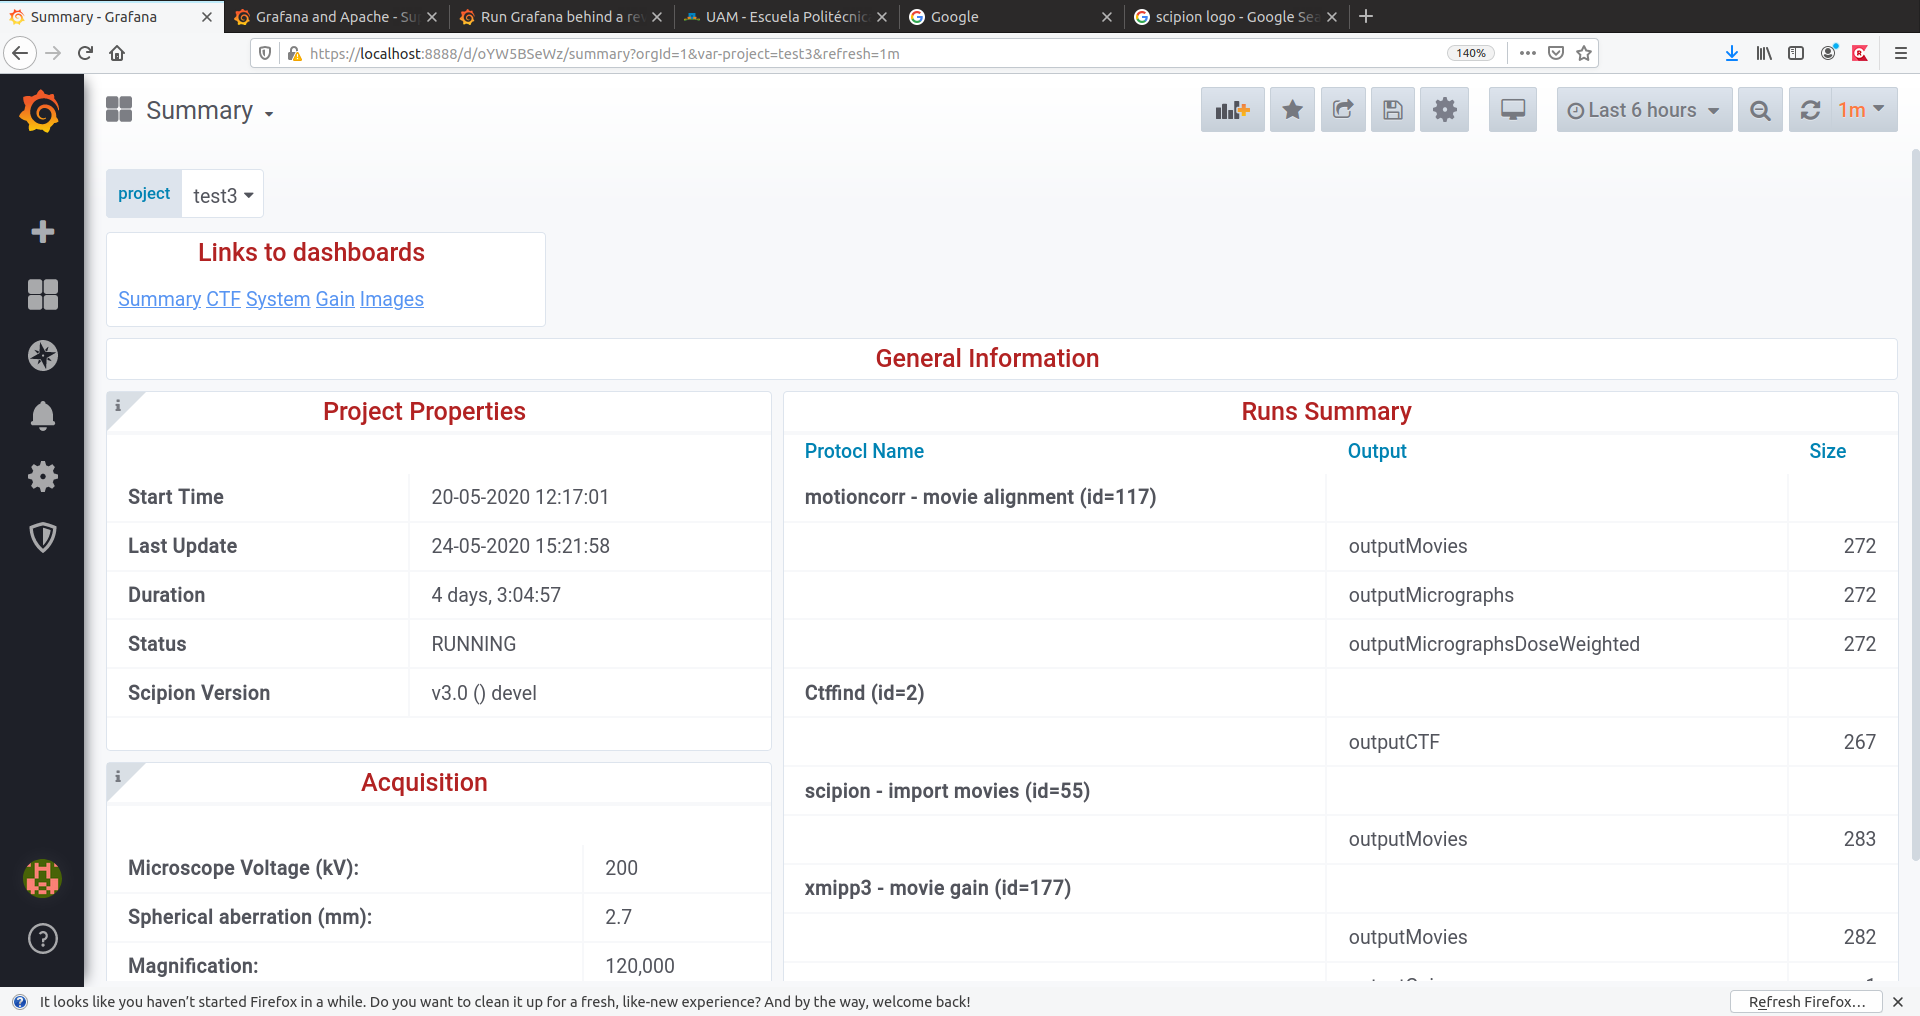Open the Create plus menu in sidebar

[x=42, y=232]
